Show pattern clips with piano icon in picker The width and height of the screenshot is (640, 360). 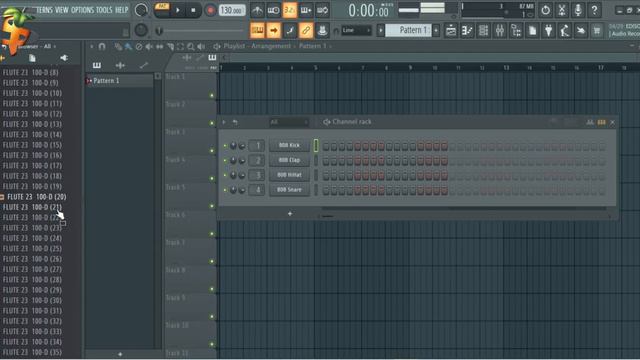tap(97, 65)
